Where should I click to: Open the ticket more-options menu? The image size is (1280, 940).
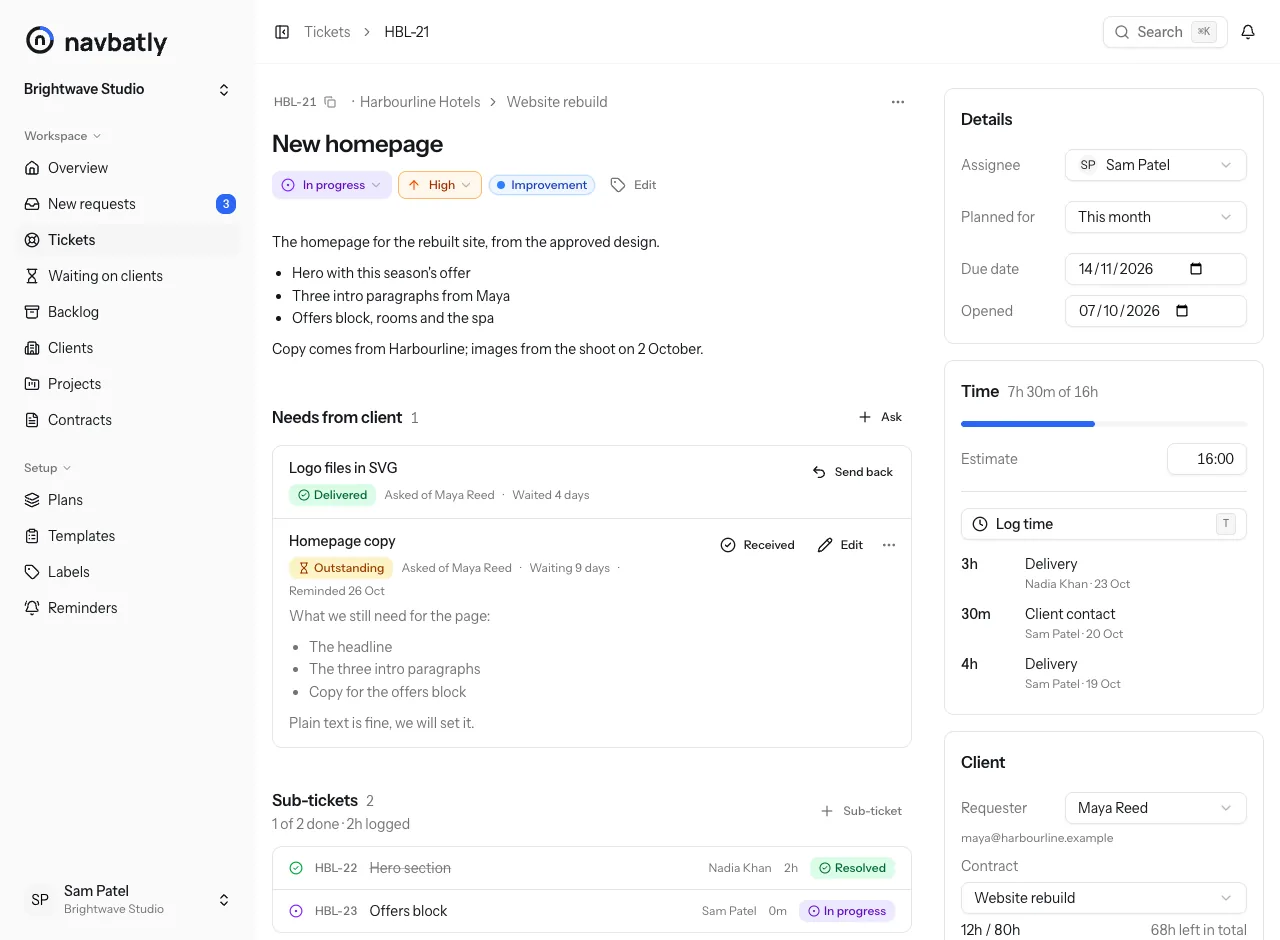pos(898,102)
